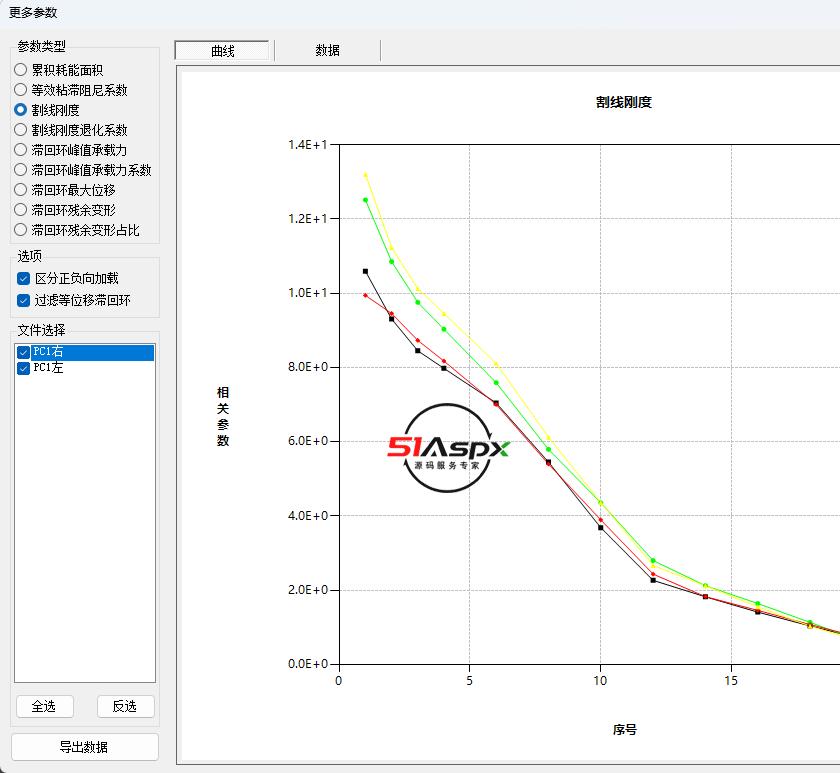The height and width of the screenshot is (773, 840).
Task: Toggle the 区分正负向加载 checkbox
Action: [x=24, y=279]
